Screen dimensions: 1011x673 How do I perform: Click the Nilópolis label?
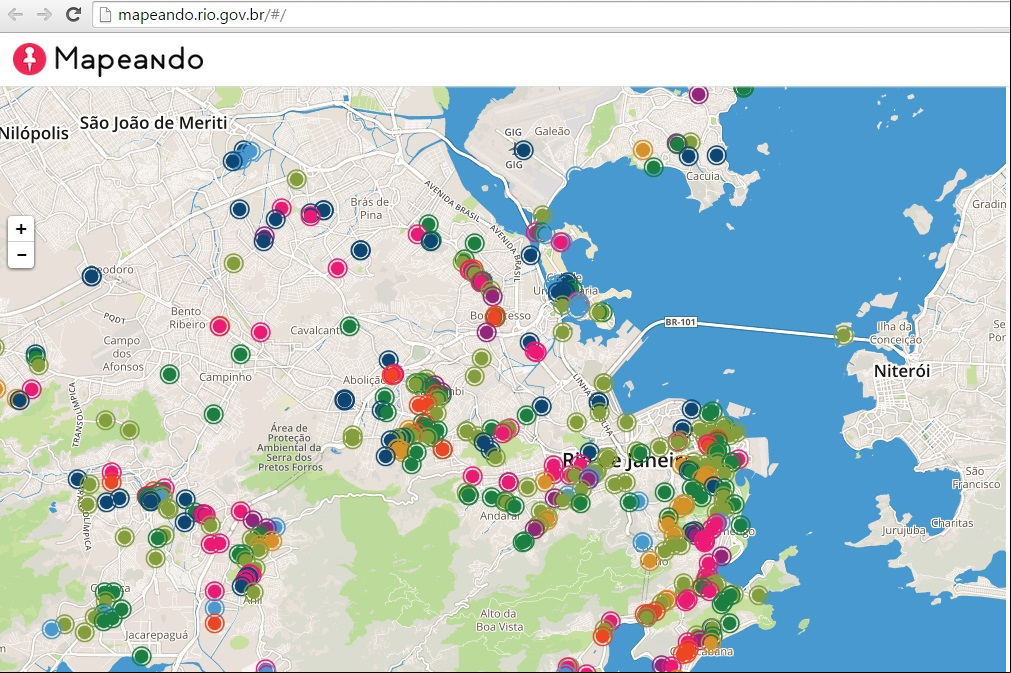click(x=34, y=133)
